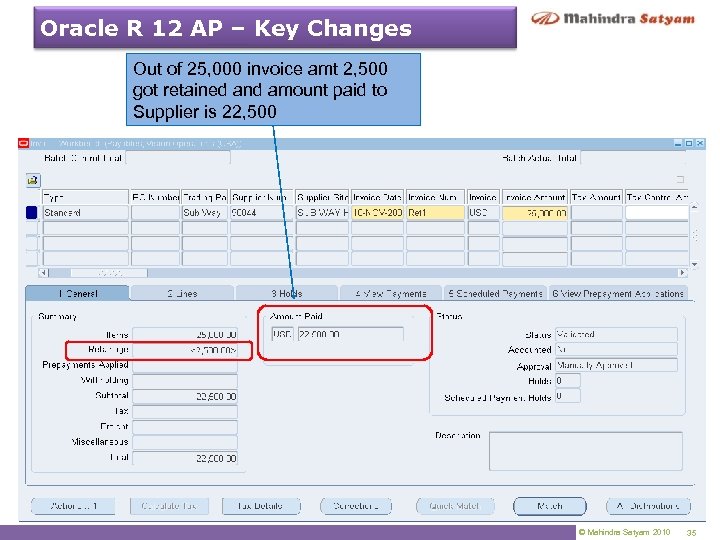Open View Prepayment Applications tab

618,293
